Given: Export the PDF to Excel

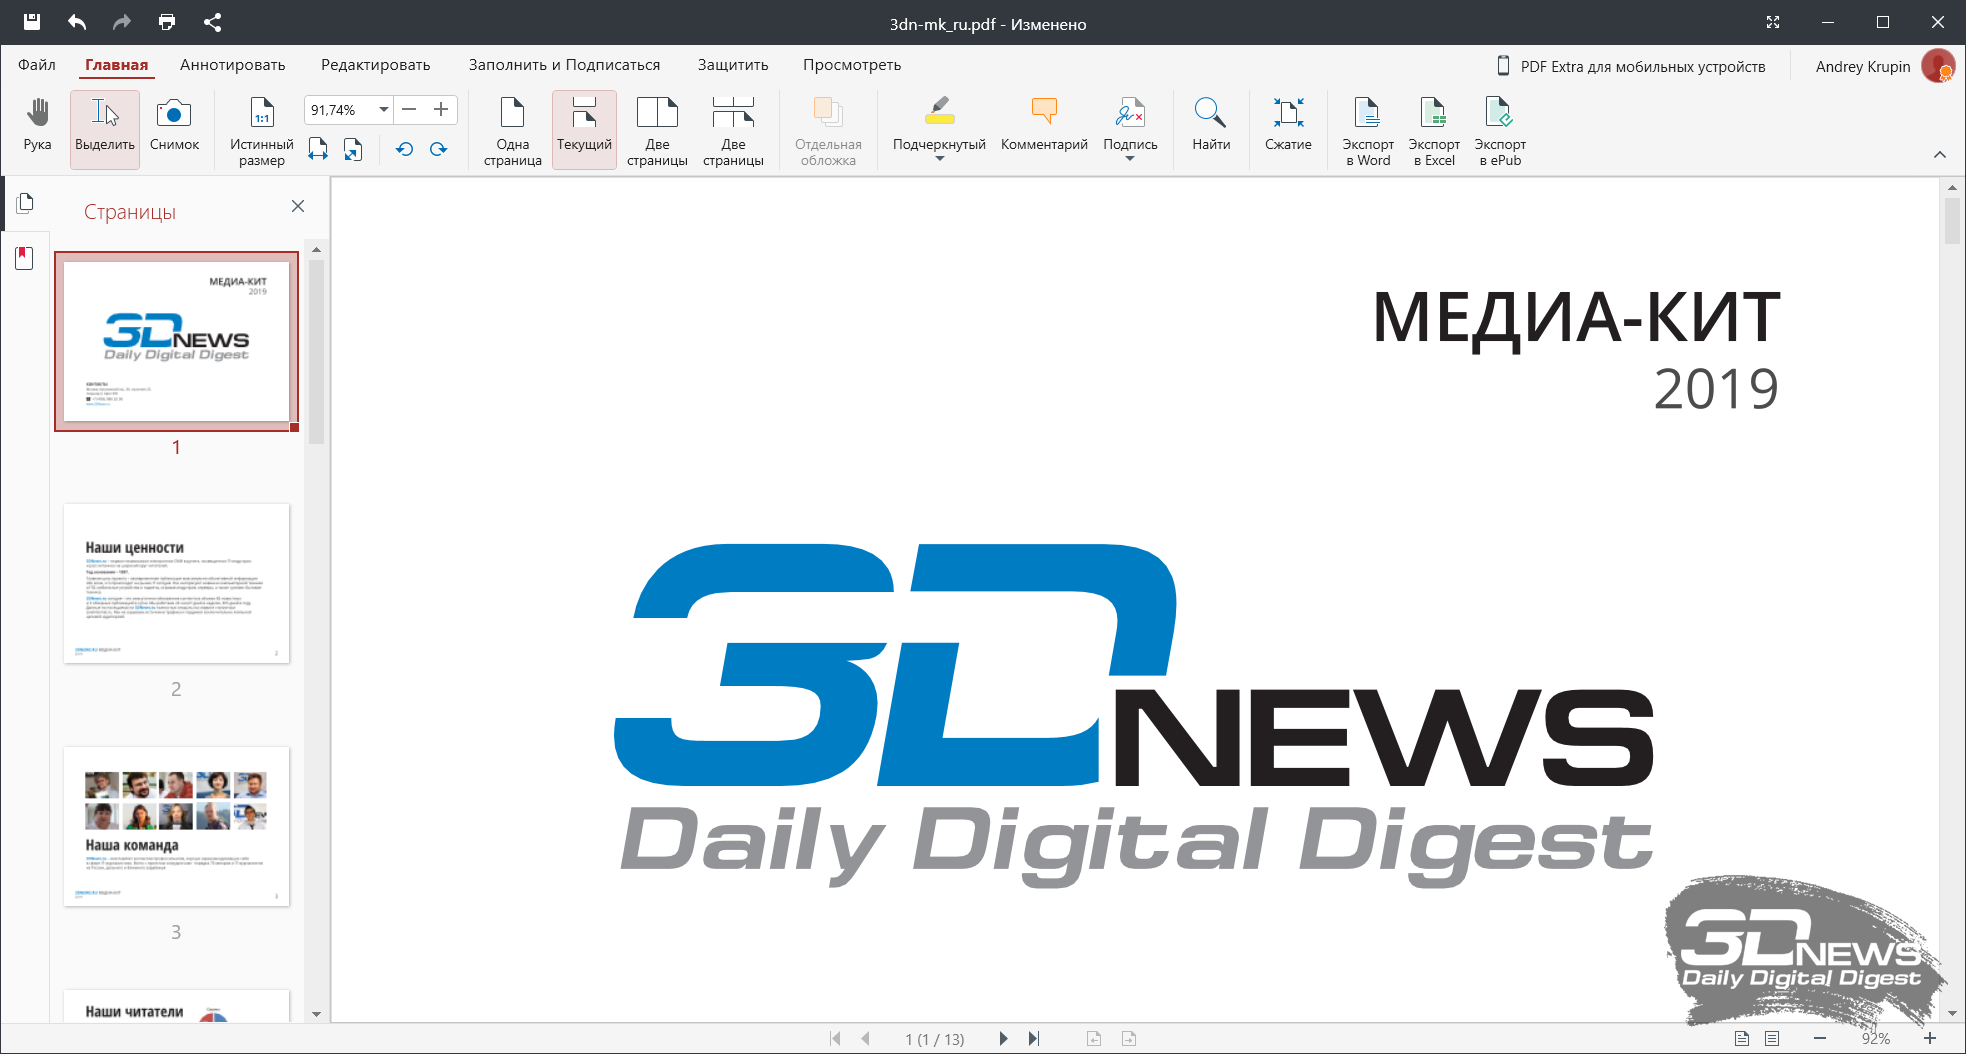Looking at the screenshot, I should (x=1433, y=130).
